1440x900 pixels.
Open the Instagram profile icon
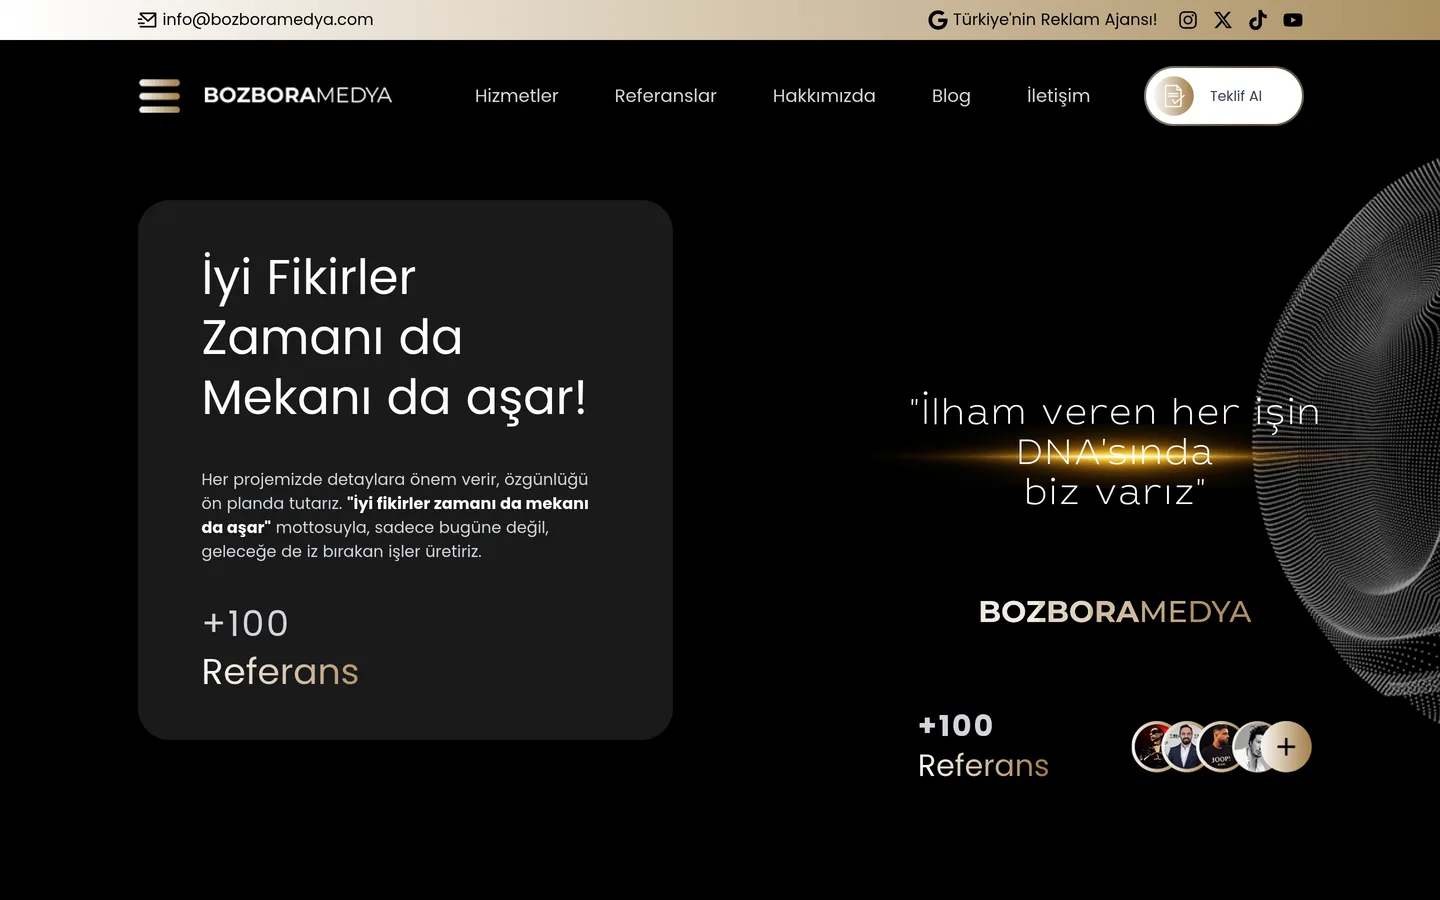pos(1188,20)
